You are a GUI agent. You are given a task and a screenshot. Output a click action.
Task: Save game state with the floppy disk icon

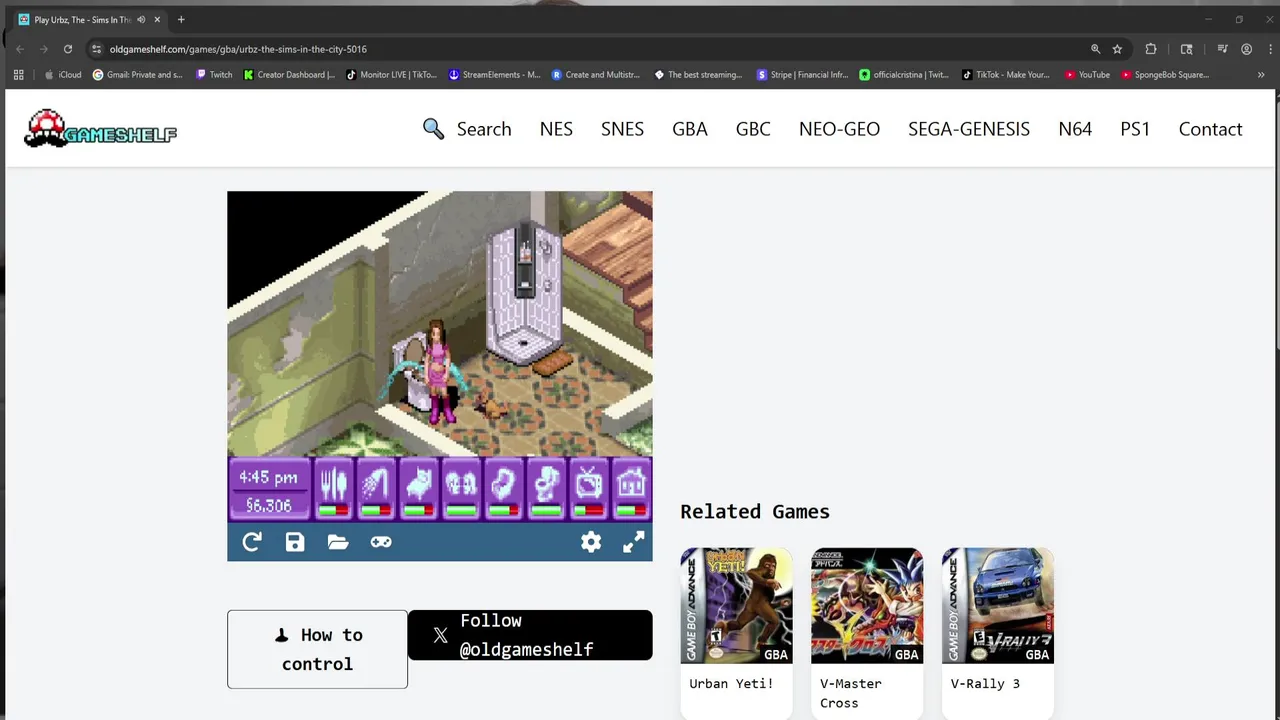(x=295, y=542)
